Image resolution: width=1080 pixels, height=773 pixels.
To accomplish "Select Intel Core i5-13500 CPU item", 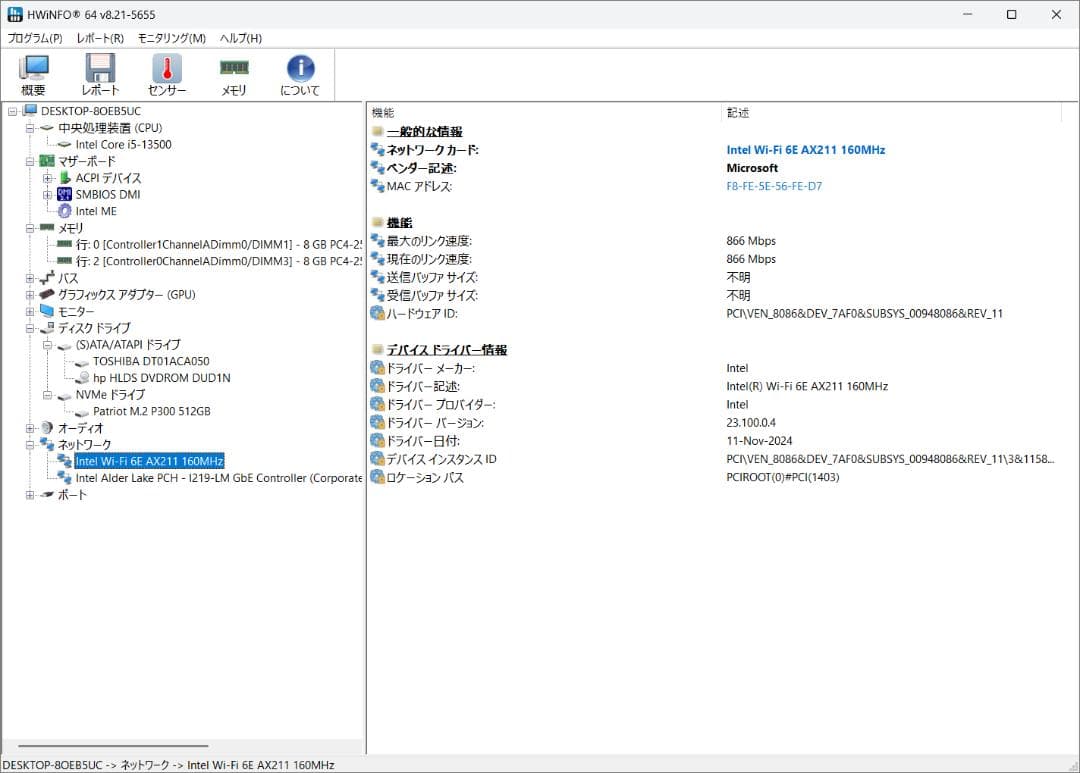I will click(123, 144).
